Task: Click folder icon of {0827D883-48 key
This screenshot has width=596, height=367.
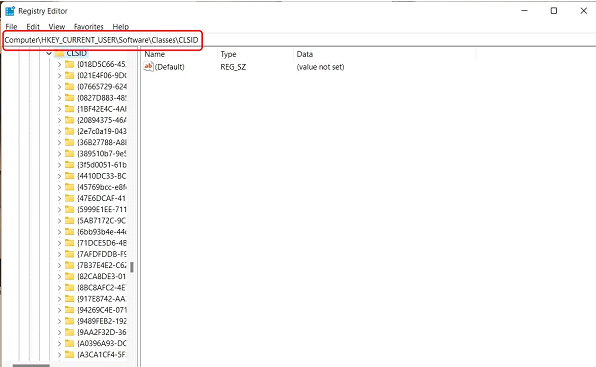Action: [x=70, y=98]
